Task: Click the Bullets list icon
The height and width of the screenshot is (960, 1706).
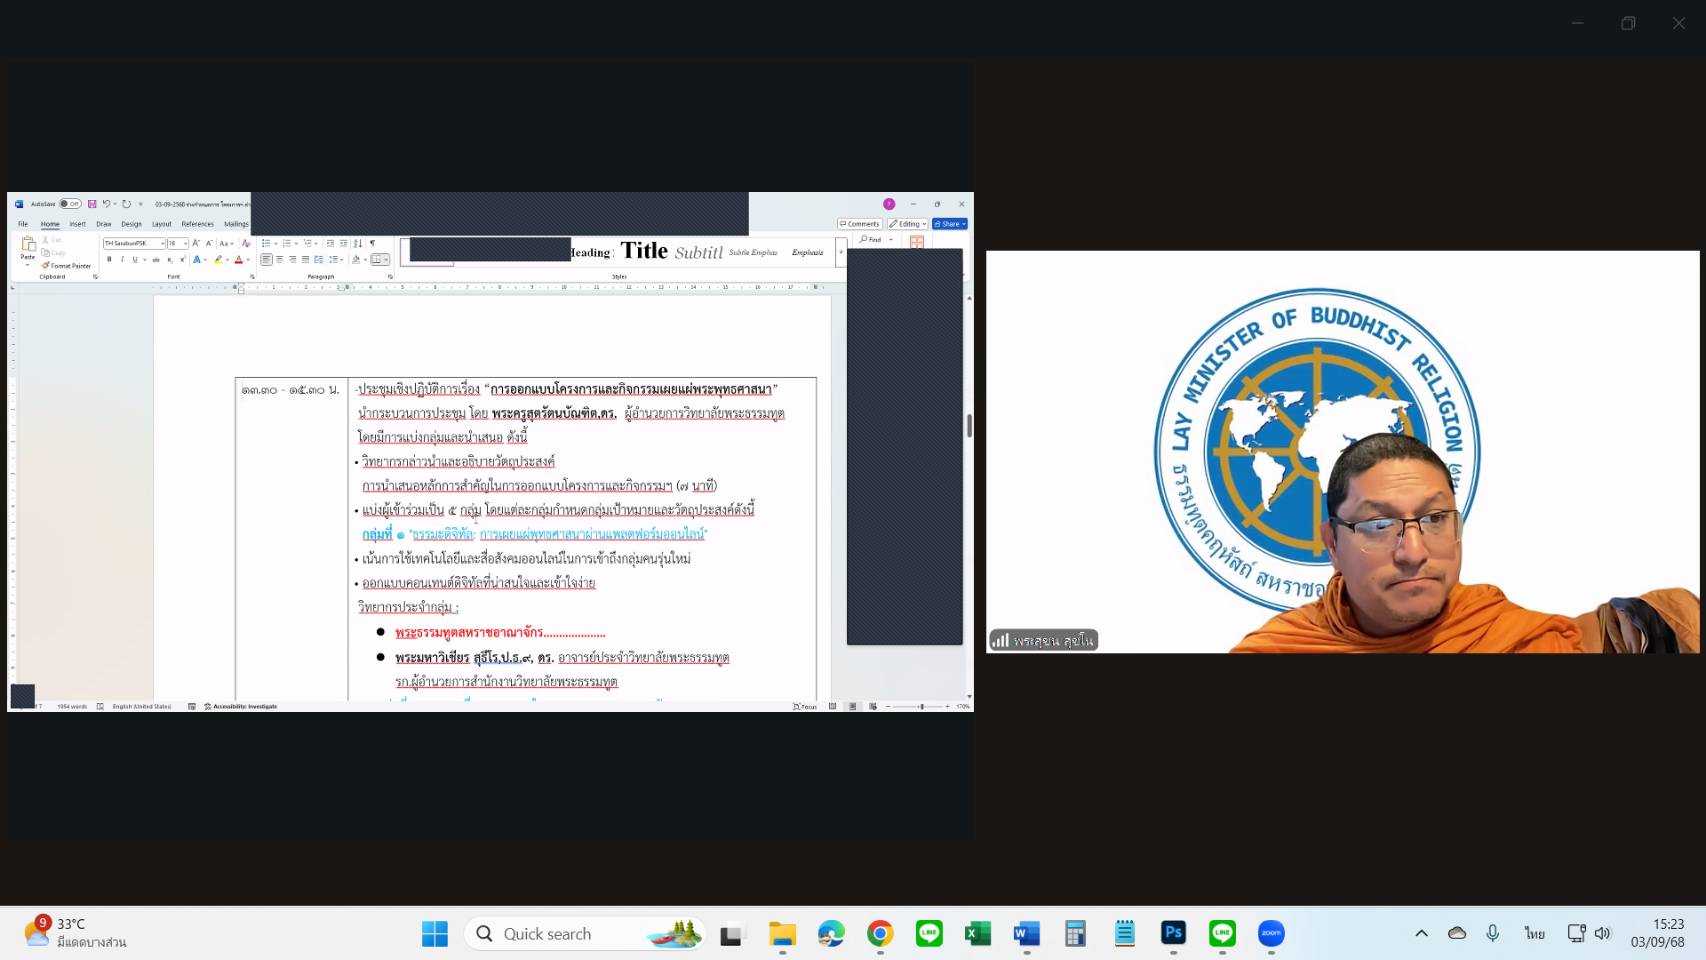Action: pyautogui.click(x=266, y=243)
